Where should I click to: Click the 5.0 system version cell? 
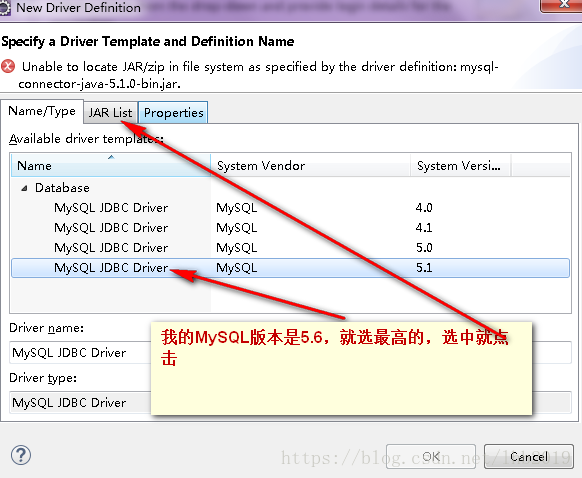(x=424, y=248)
